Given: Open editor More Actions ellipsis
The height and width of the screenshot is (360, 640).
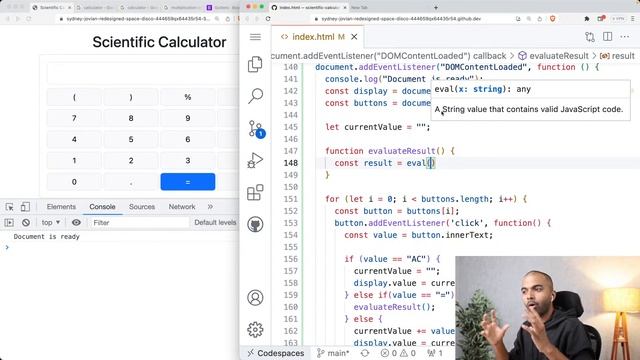Looking at the screenshot, I should [x=624, y=37].
